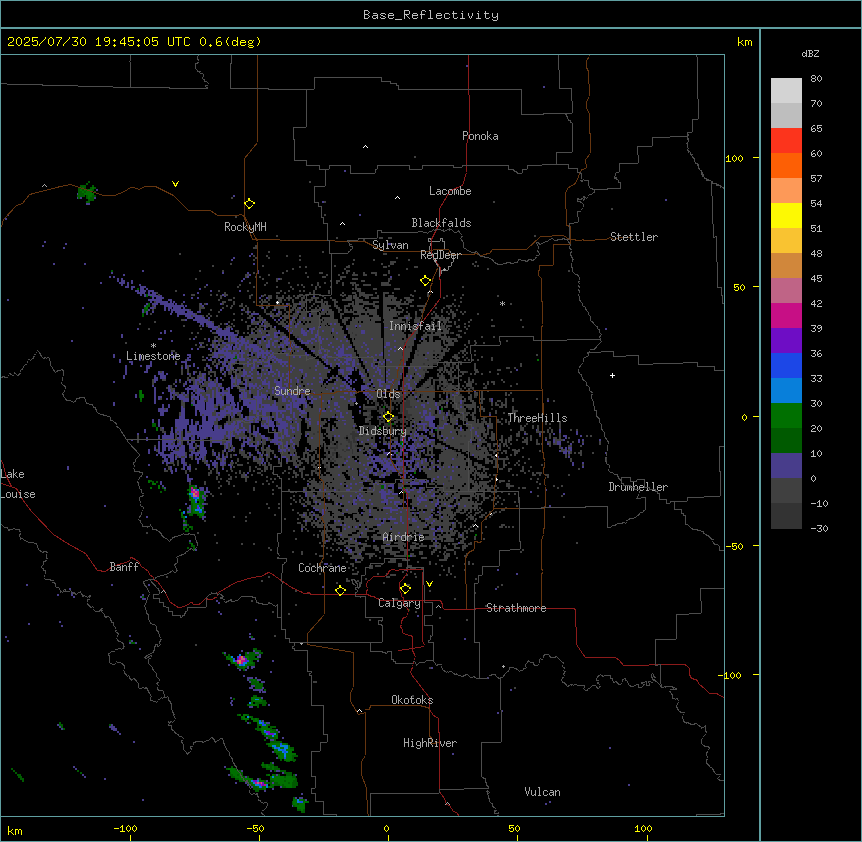The width and height of the screenshot is (862, 842).
Task: Click the RockyMH label
Action: pos(245,227)
